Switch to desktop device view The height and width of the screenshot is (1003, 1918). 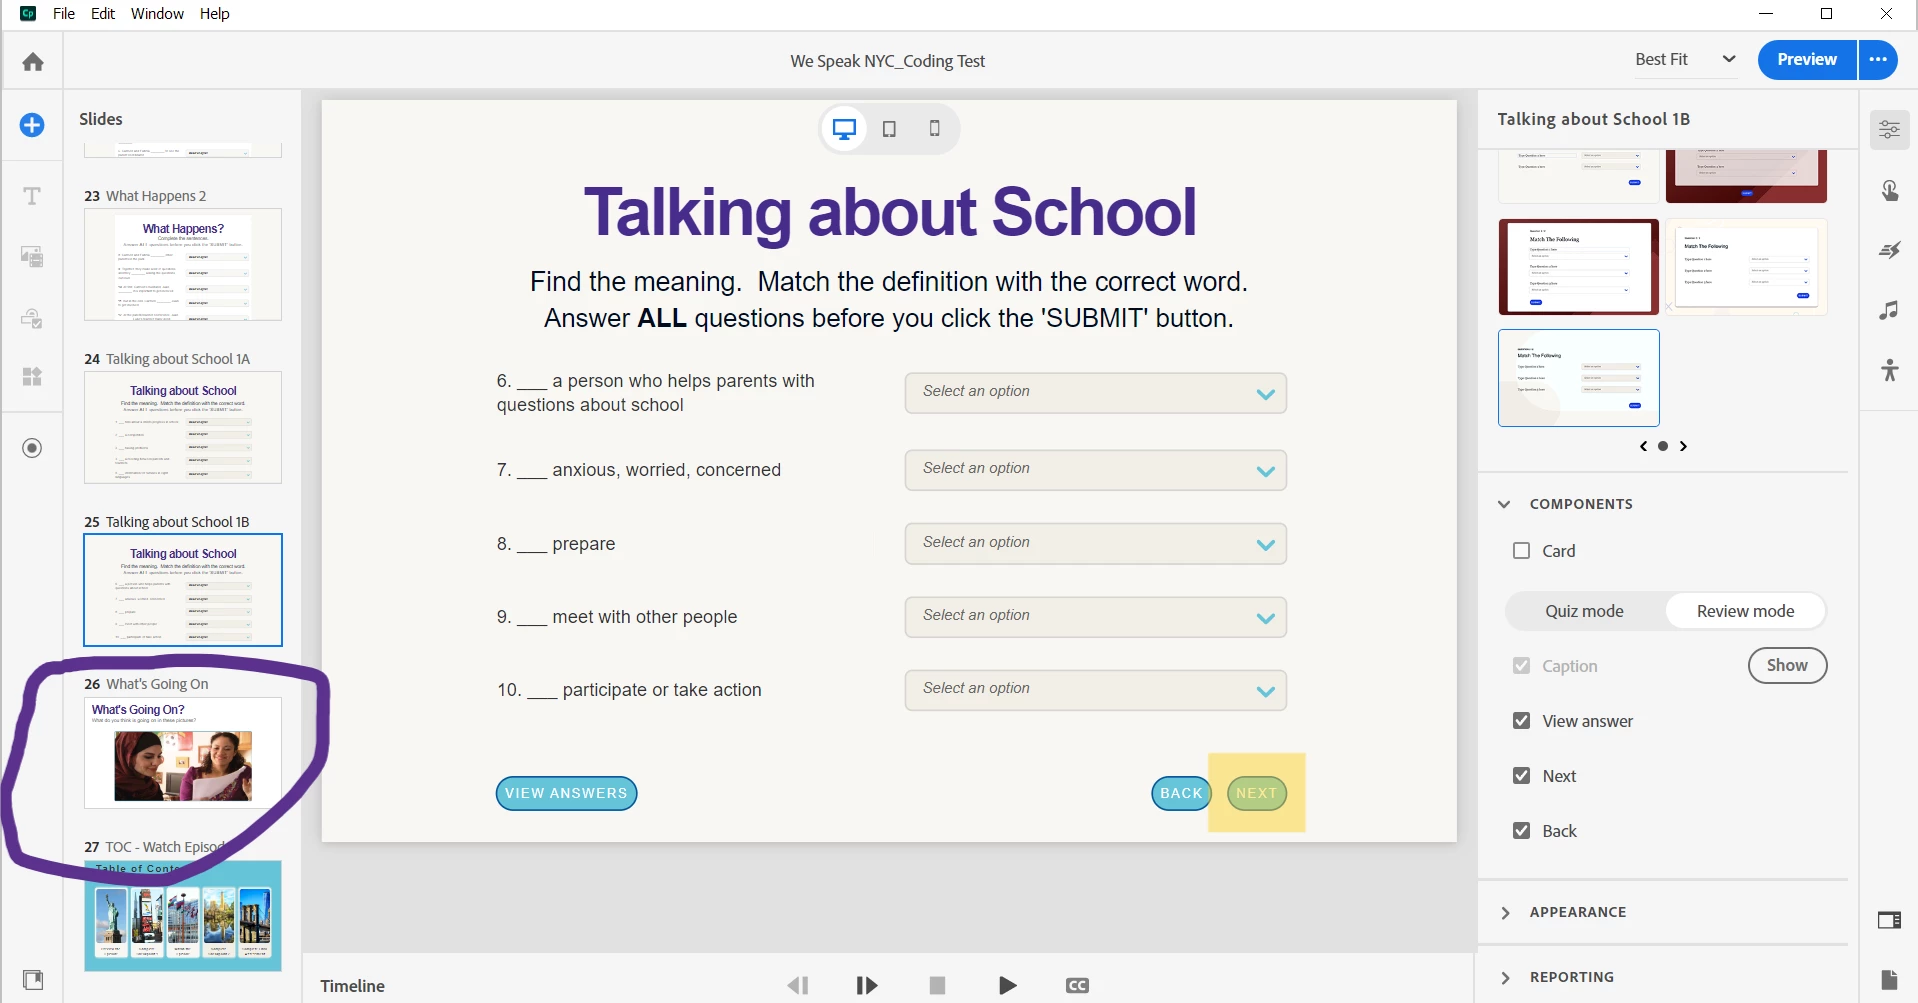click(844, 129)
